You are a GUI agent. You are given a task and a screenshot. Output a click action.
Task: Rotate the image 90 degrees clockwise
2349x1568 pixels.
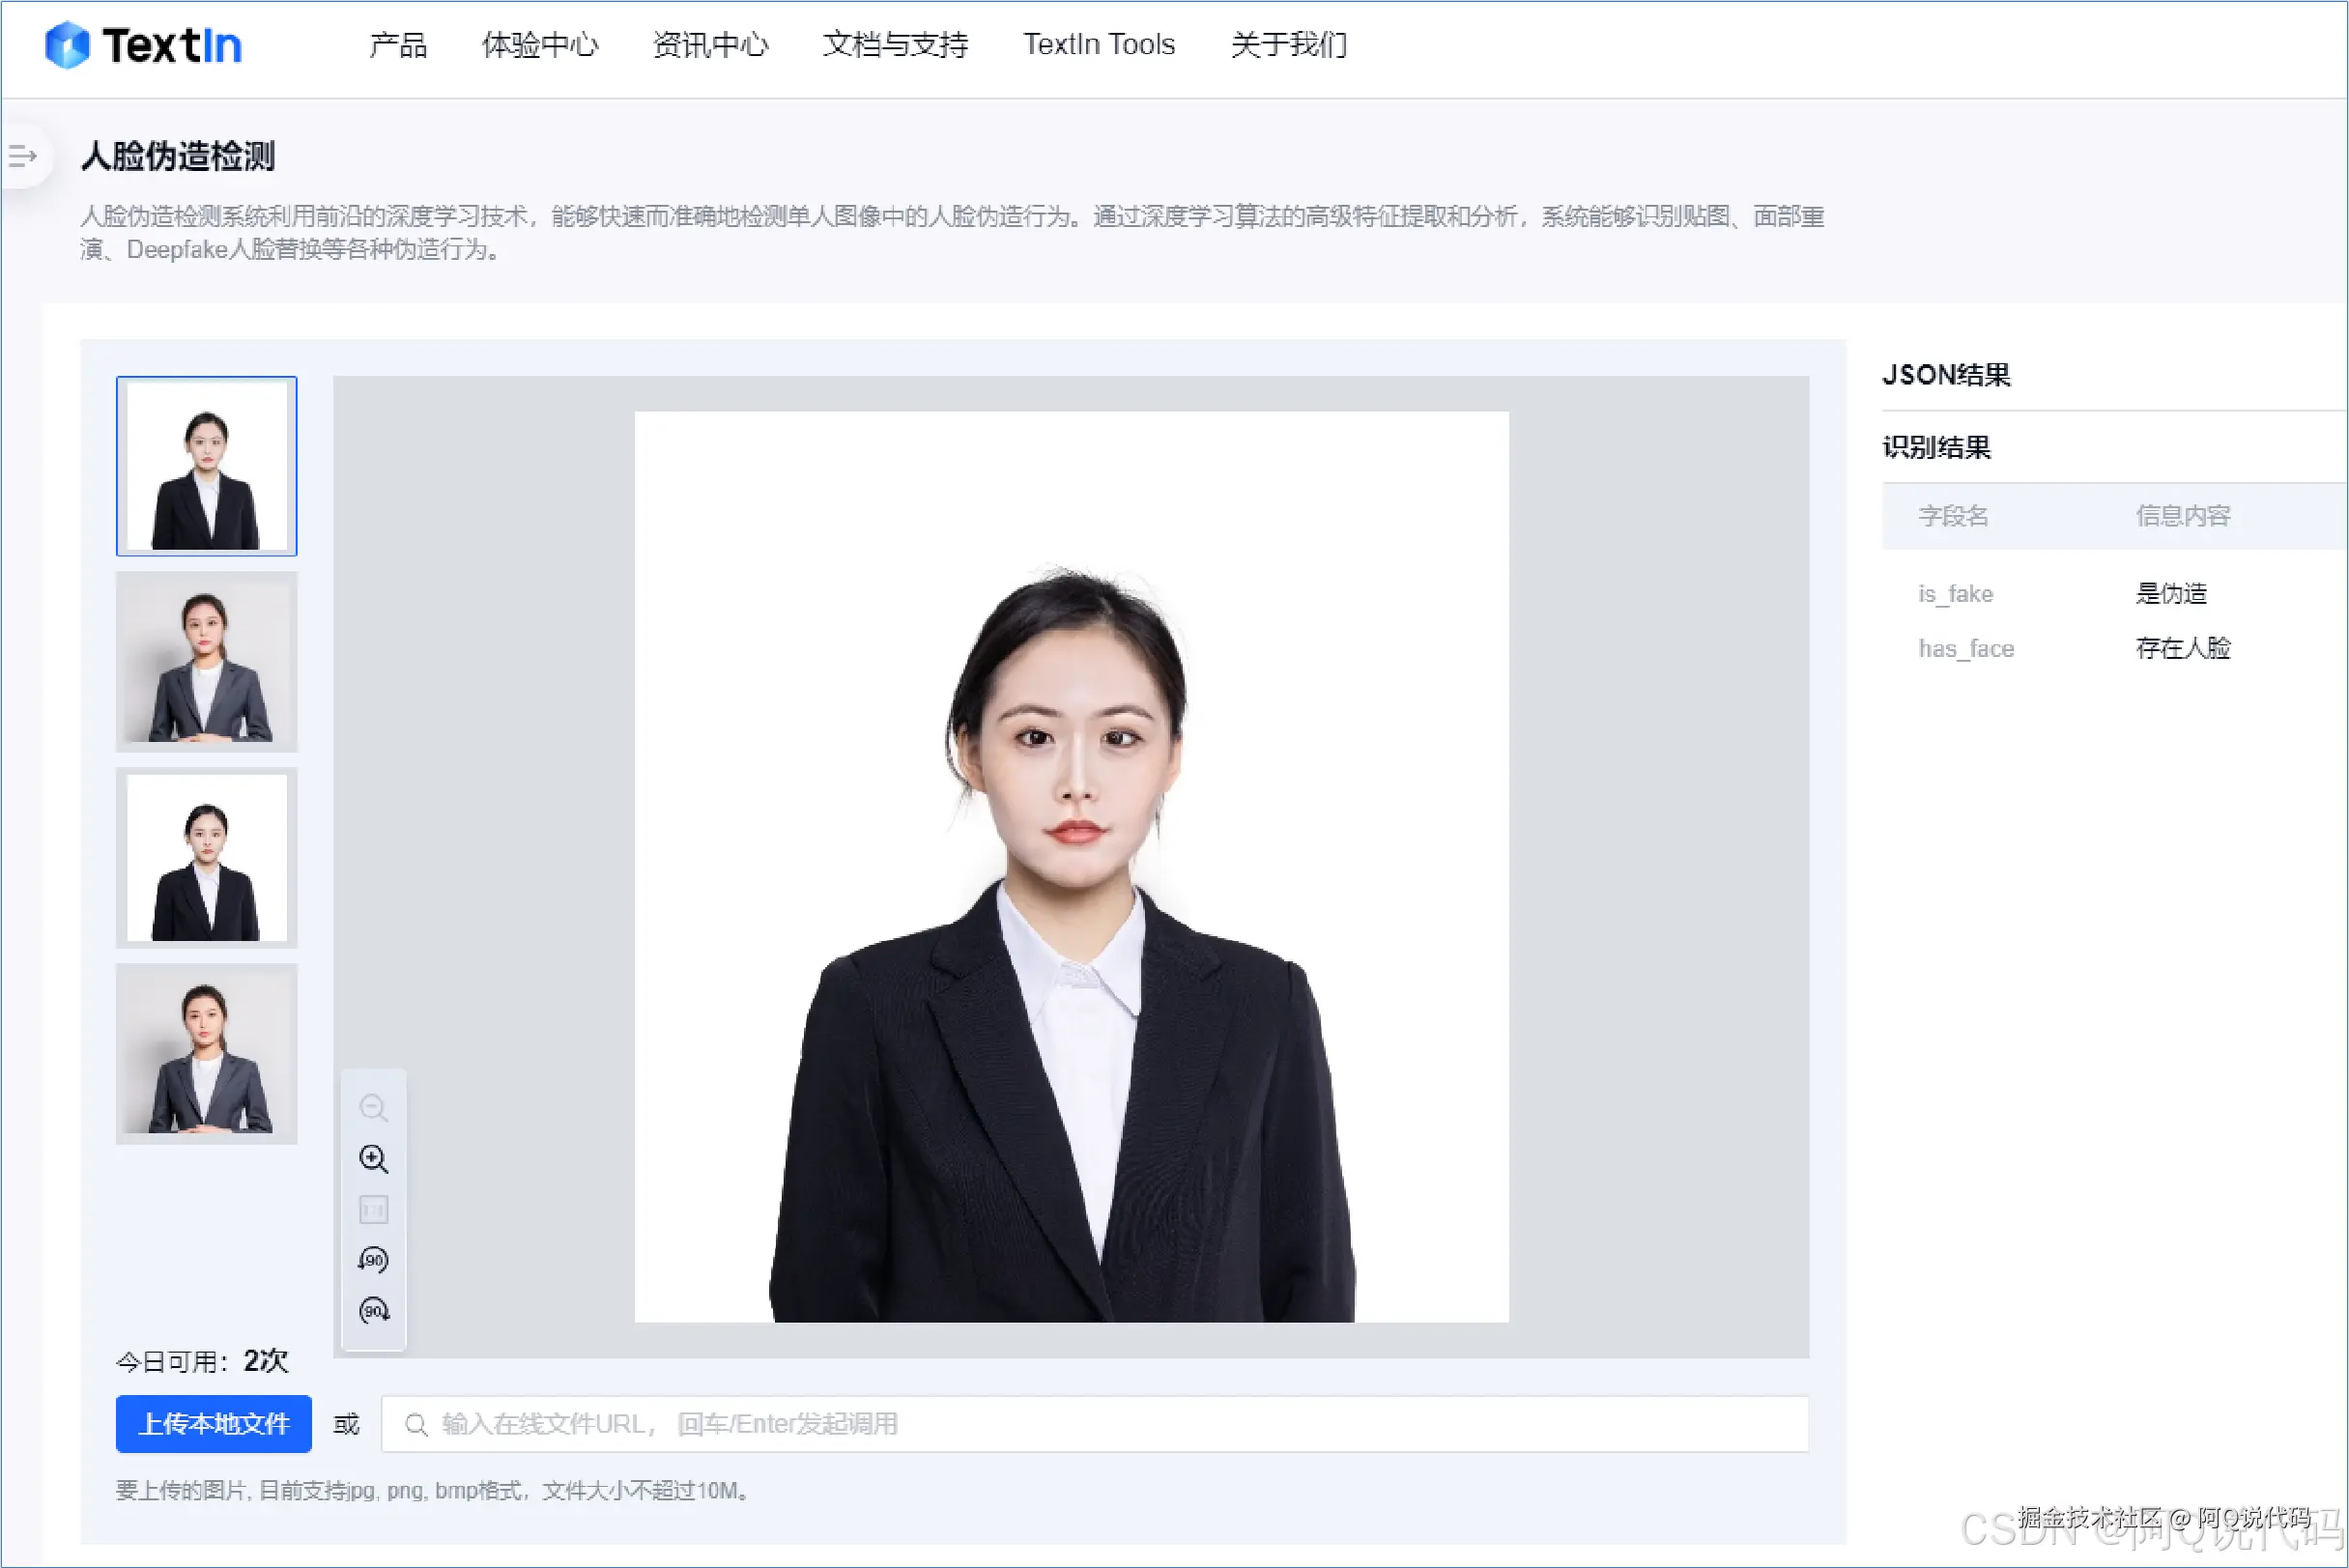click(x=373, y=1311)
